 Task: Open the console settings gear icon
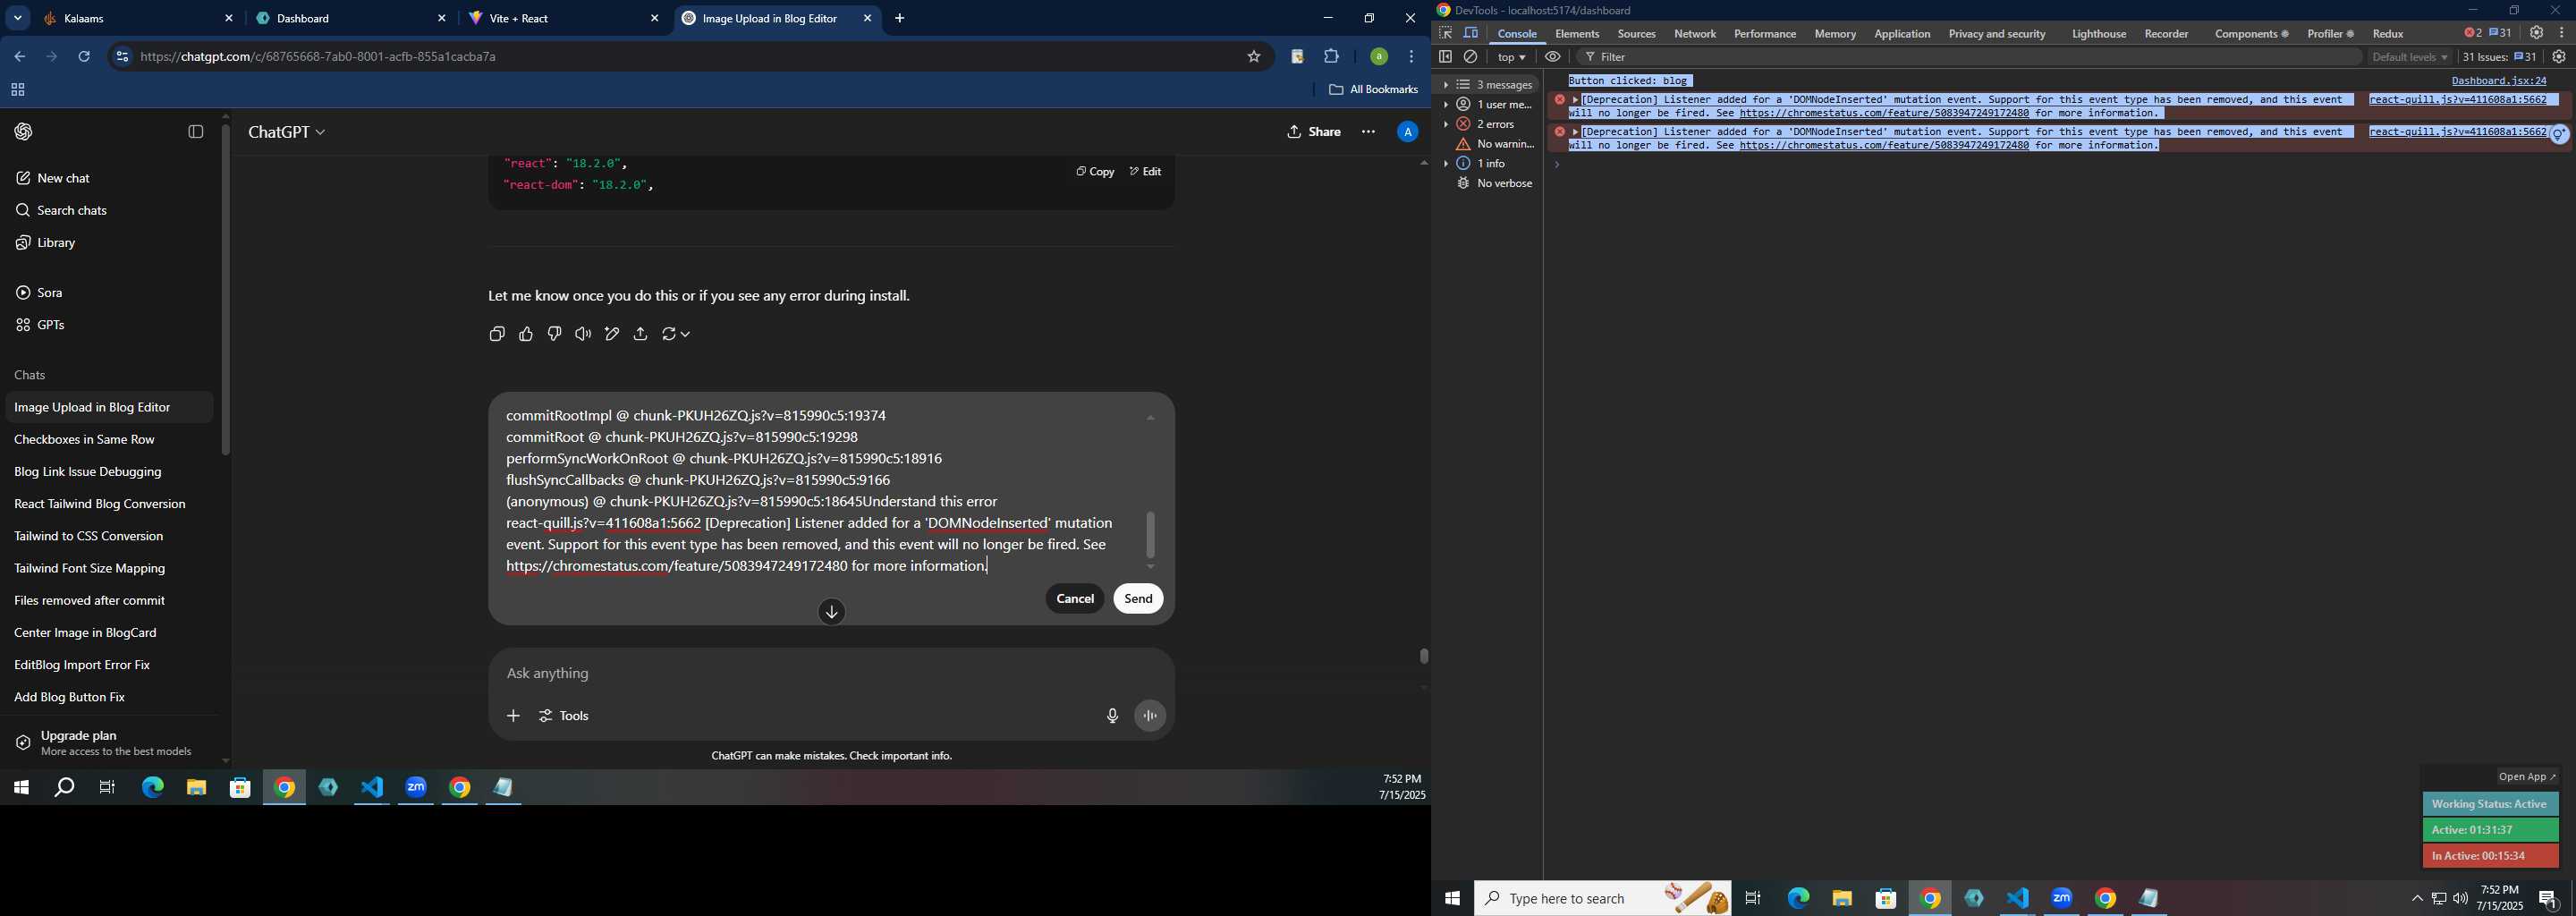pyautogui.click(x=2559, y=57)
